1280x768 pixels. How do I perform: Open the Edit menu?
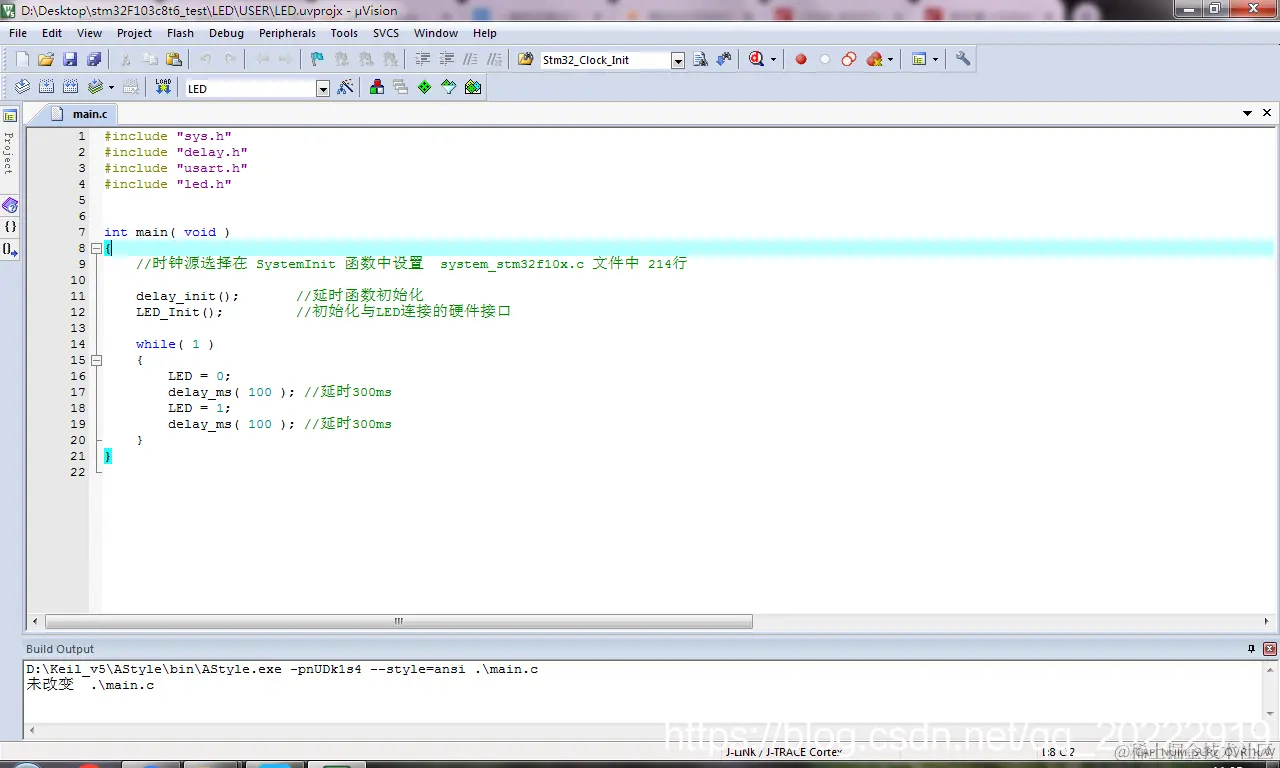coord(52,33)
